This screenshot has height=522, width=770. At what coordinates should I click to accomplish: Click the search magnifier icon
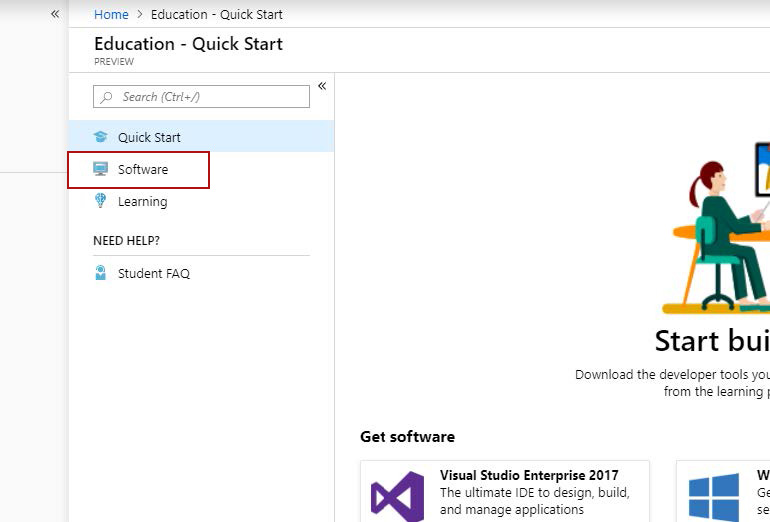click(x=106, y=97)
